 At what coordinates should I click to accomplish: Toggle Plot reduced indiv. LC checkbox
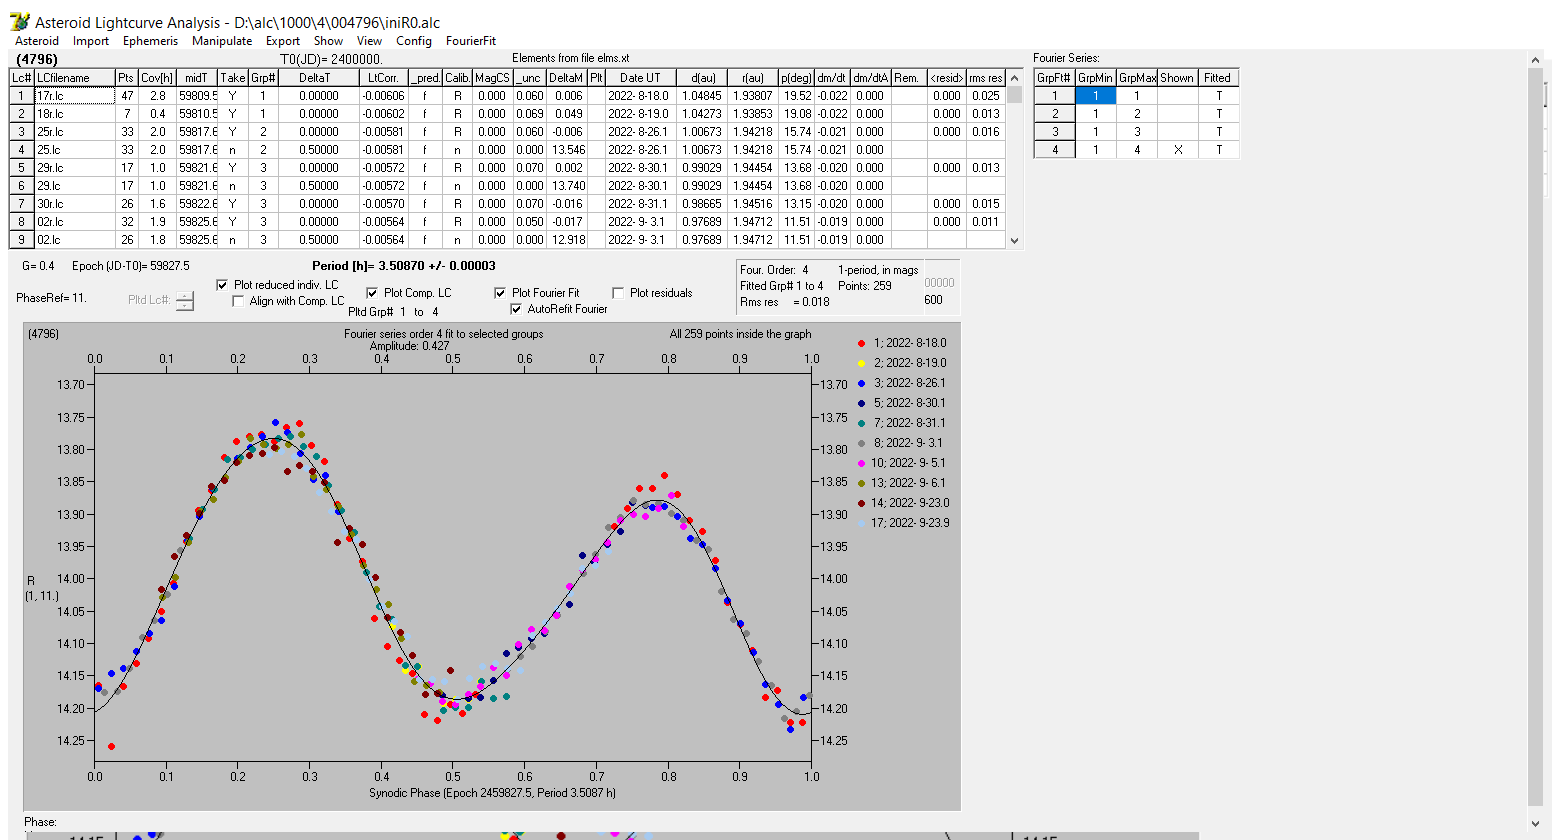[x=222, y=285]
